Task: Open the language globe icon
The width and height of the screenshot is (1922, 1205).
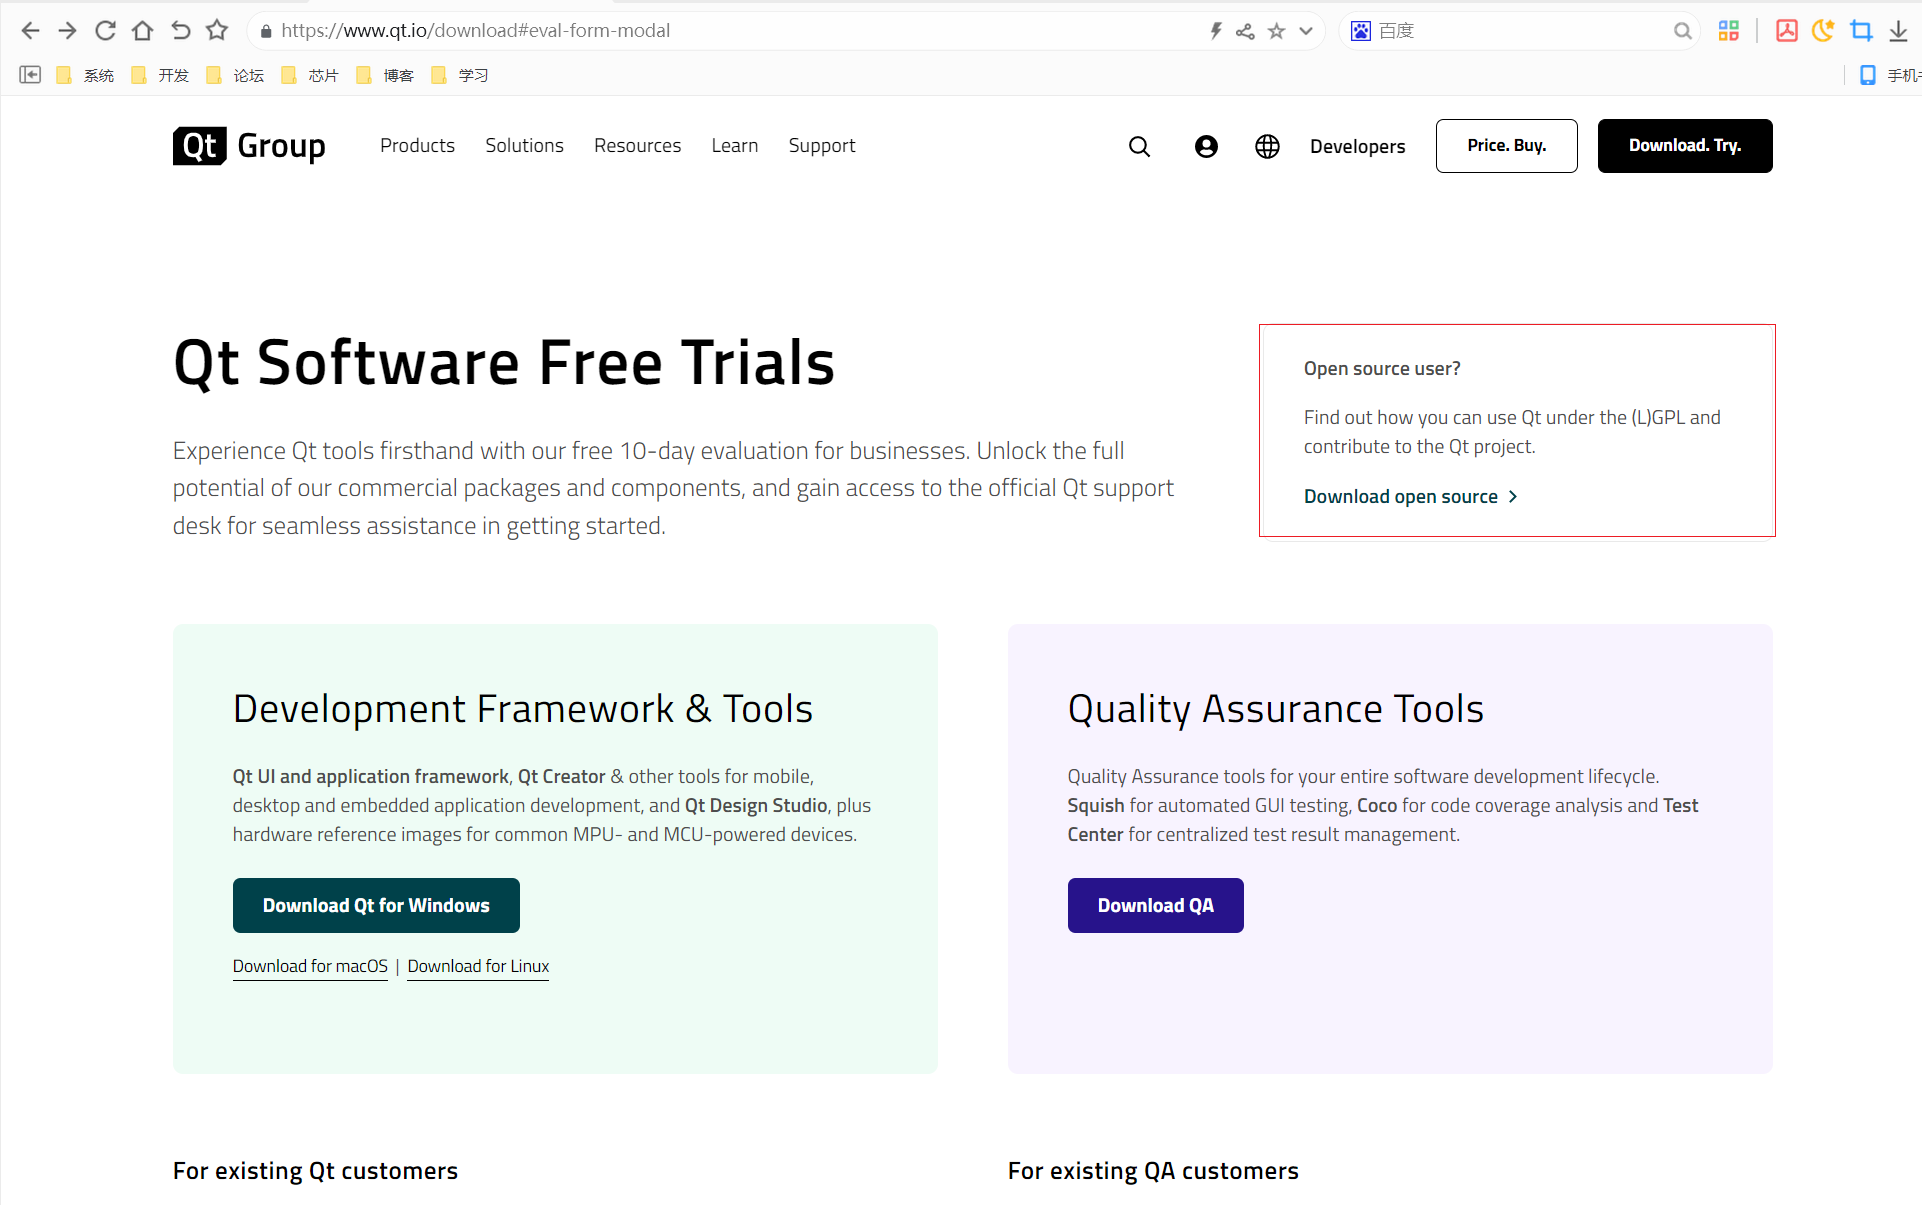Action: click(x=1267, y=147)
